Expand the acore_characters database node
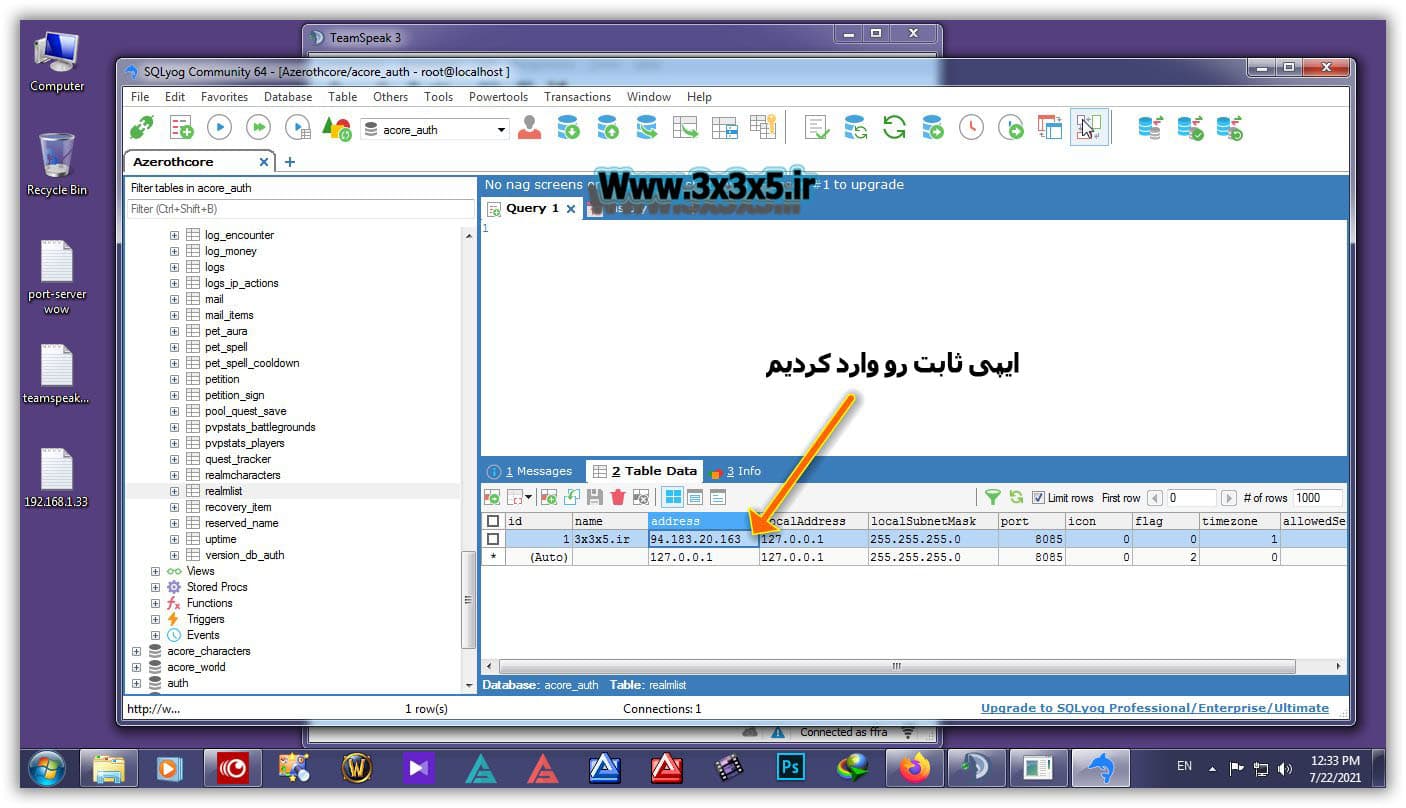 (x=137, y=651)
